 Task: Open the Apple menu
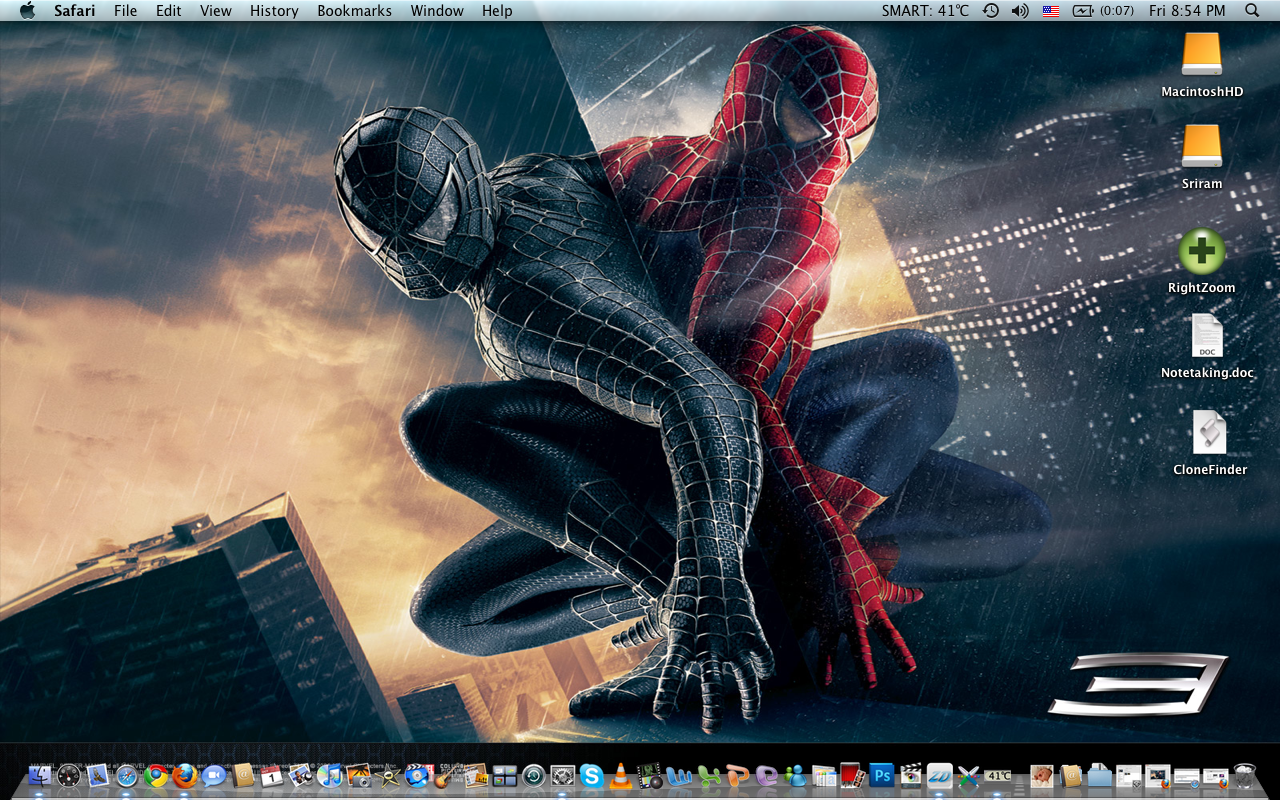coord(27,11)
